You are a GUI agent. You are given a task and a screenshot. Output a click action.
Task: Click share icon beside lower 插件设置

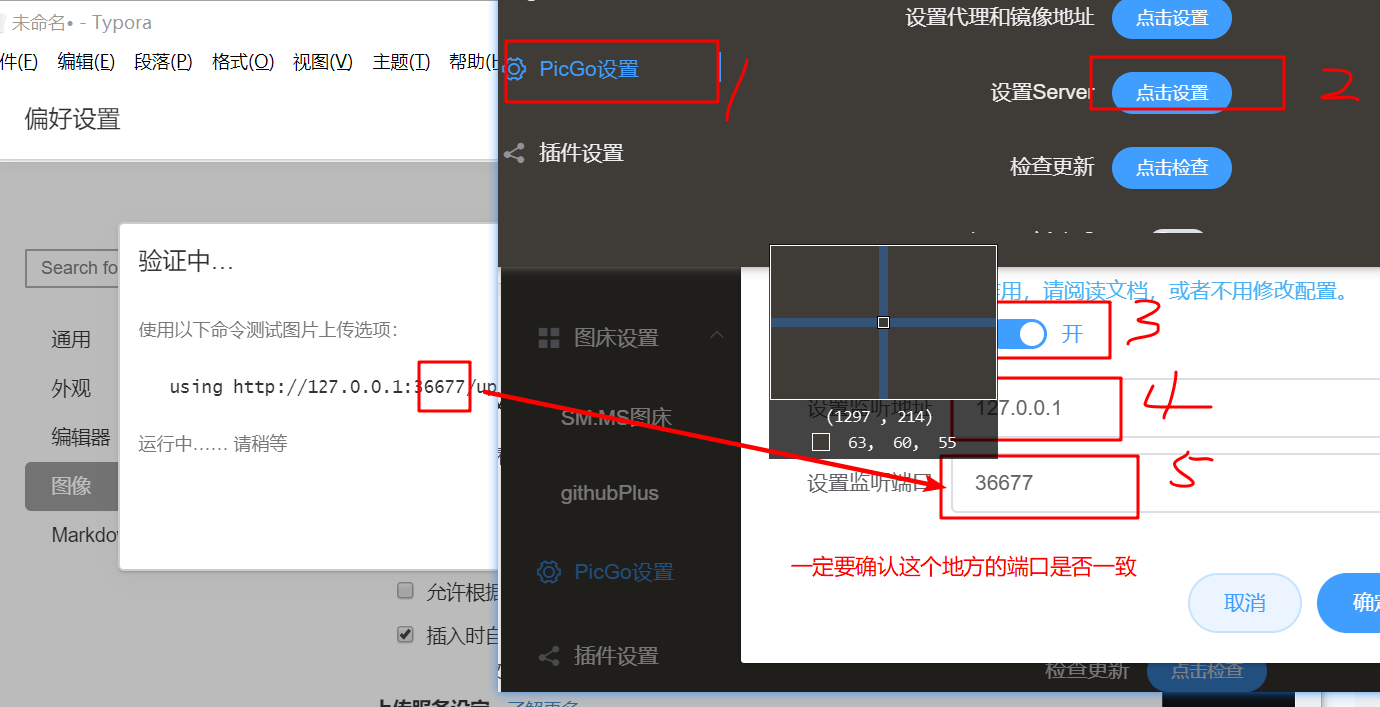point(549,656)
